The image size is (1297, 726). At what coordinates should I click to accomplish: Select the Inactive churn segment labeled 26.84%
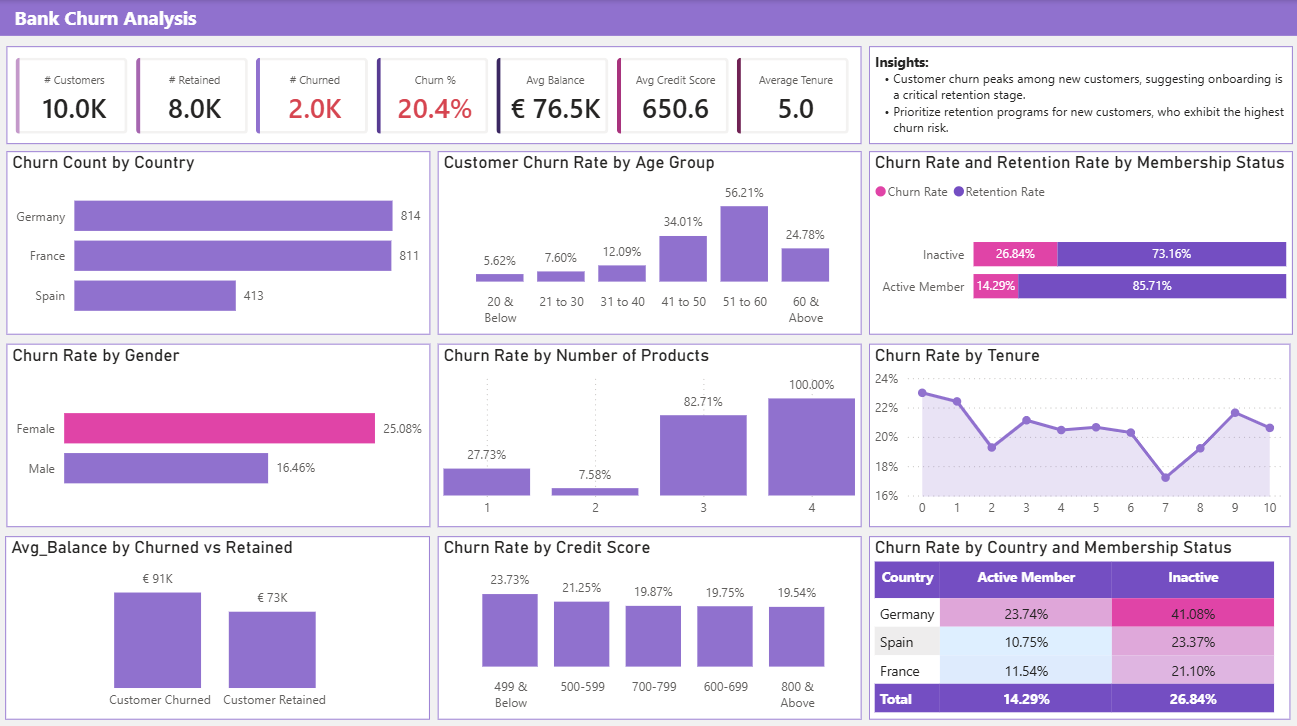(x=1015, y=254)
